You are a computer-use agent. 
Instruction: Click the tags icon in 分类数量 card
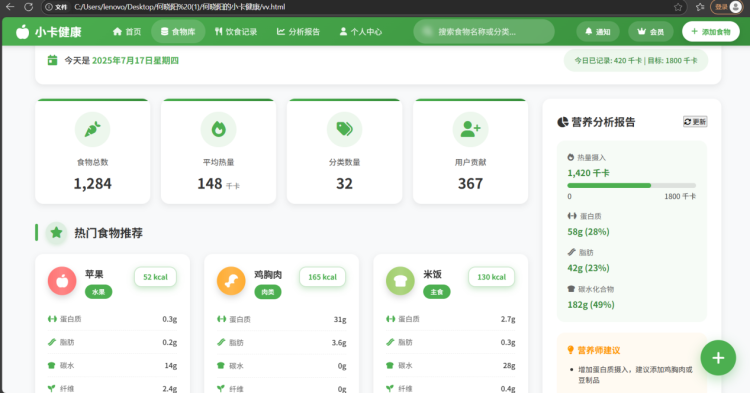point(344,129)
